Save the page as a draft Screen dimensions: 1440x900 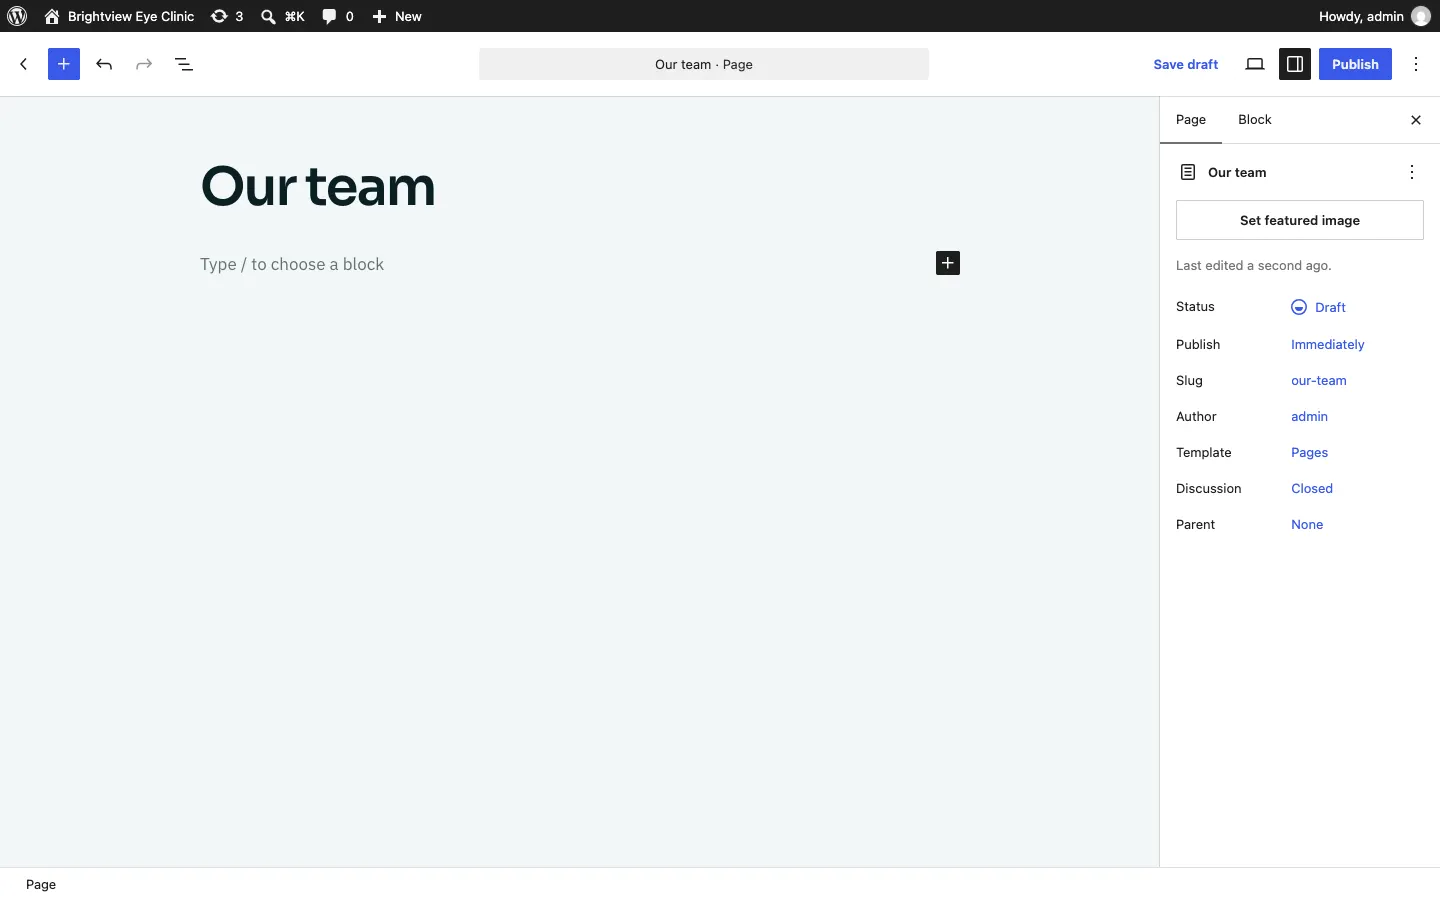coord(1186,64)
